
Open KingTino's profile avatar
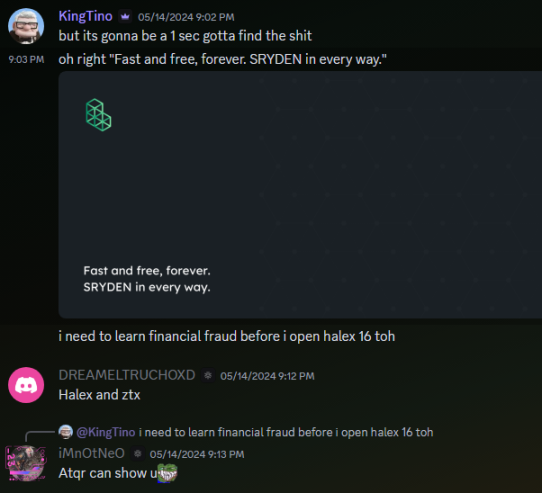(26, 26)
